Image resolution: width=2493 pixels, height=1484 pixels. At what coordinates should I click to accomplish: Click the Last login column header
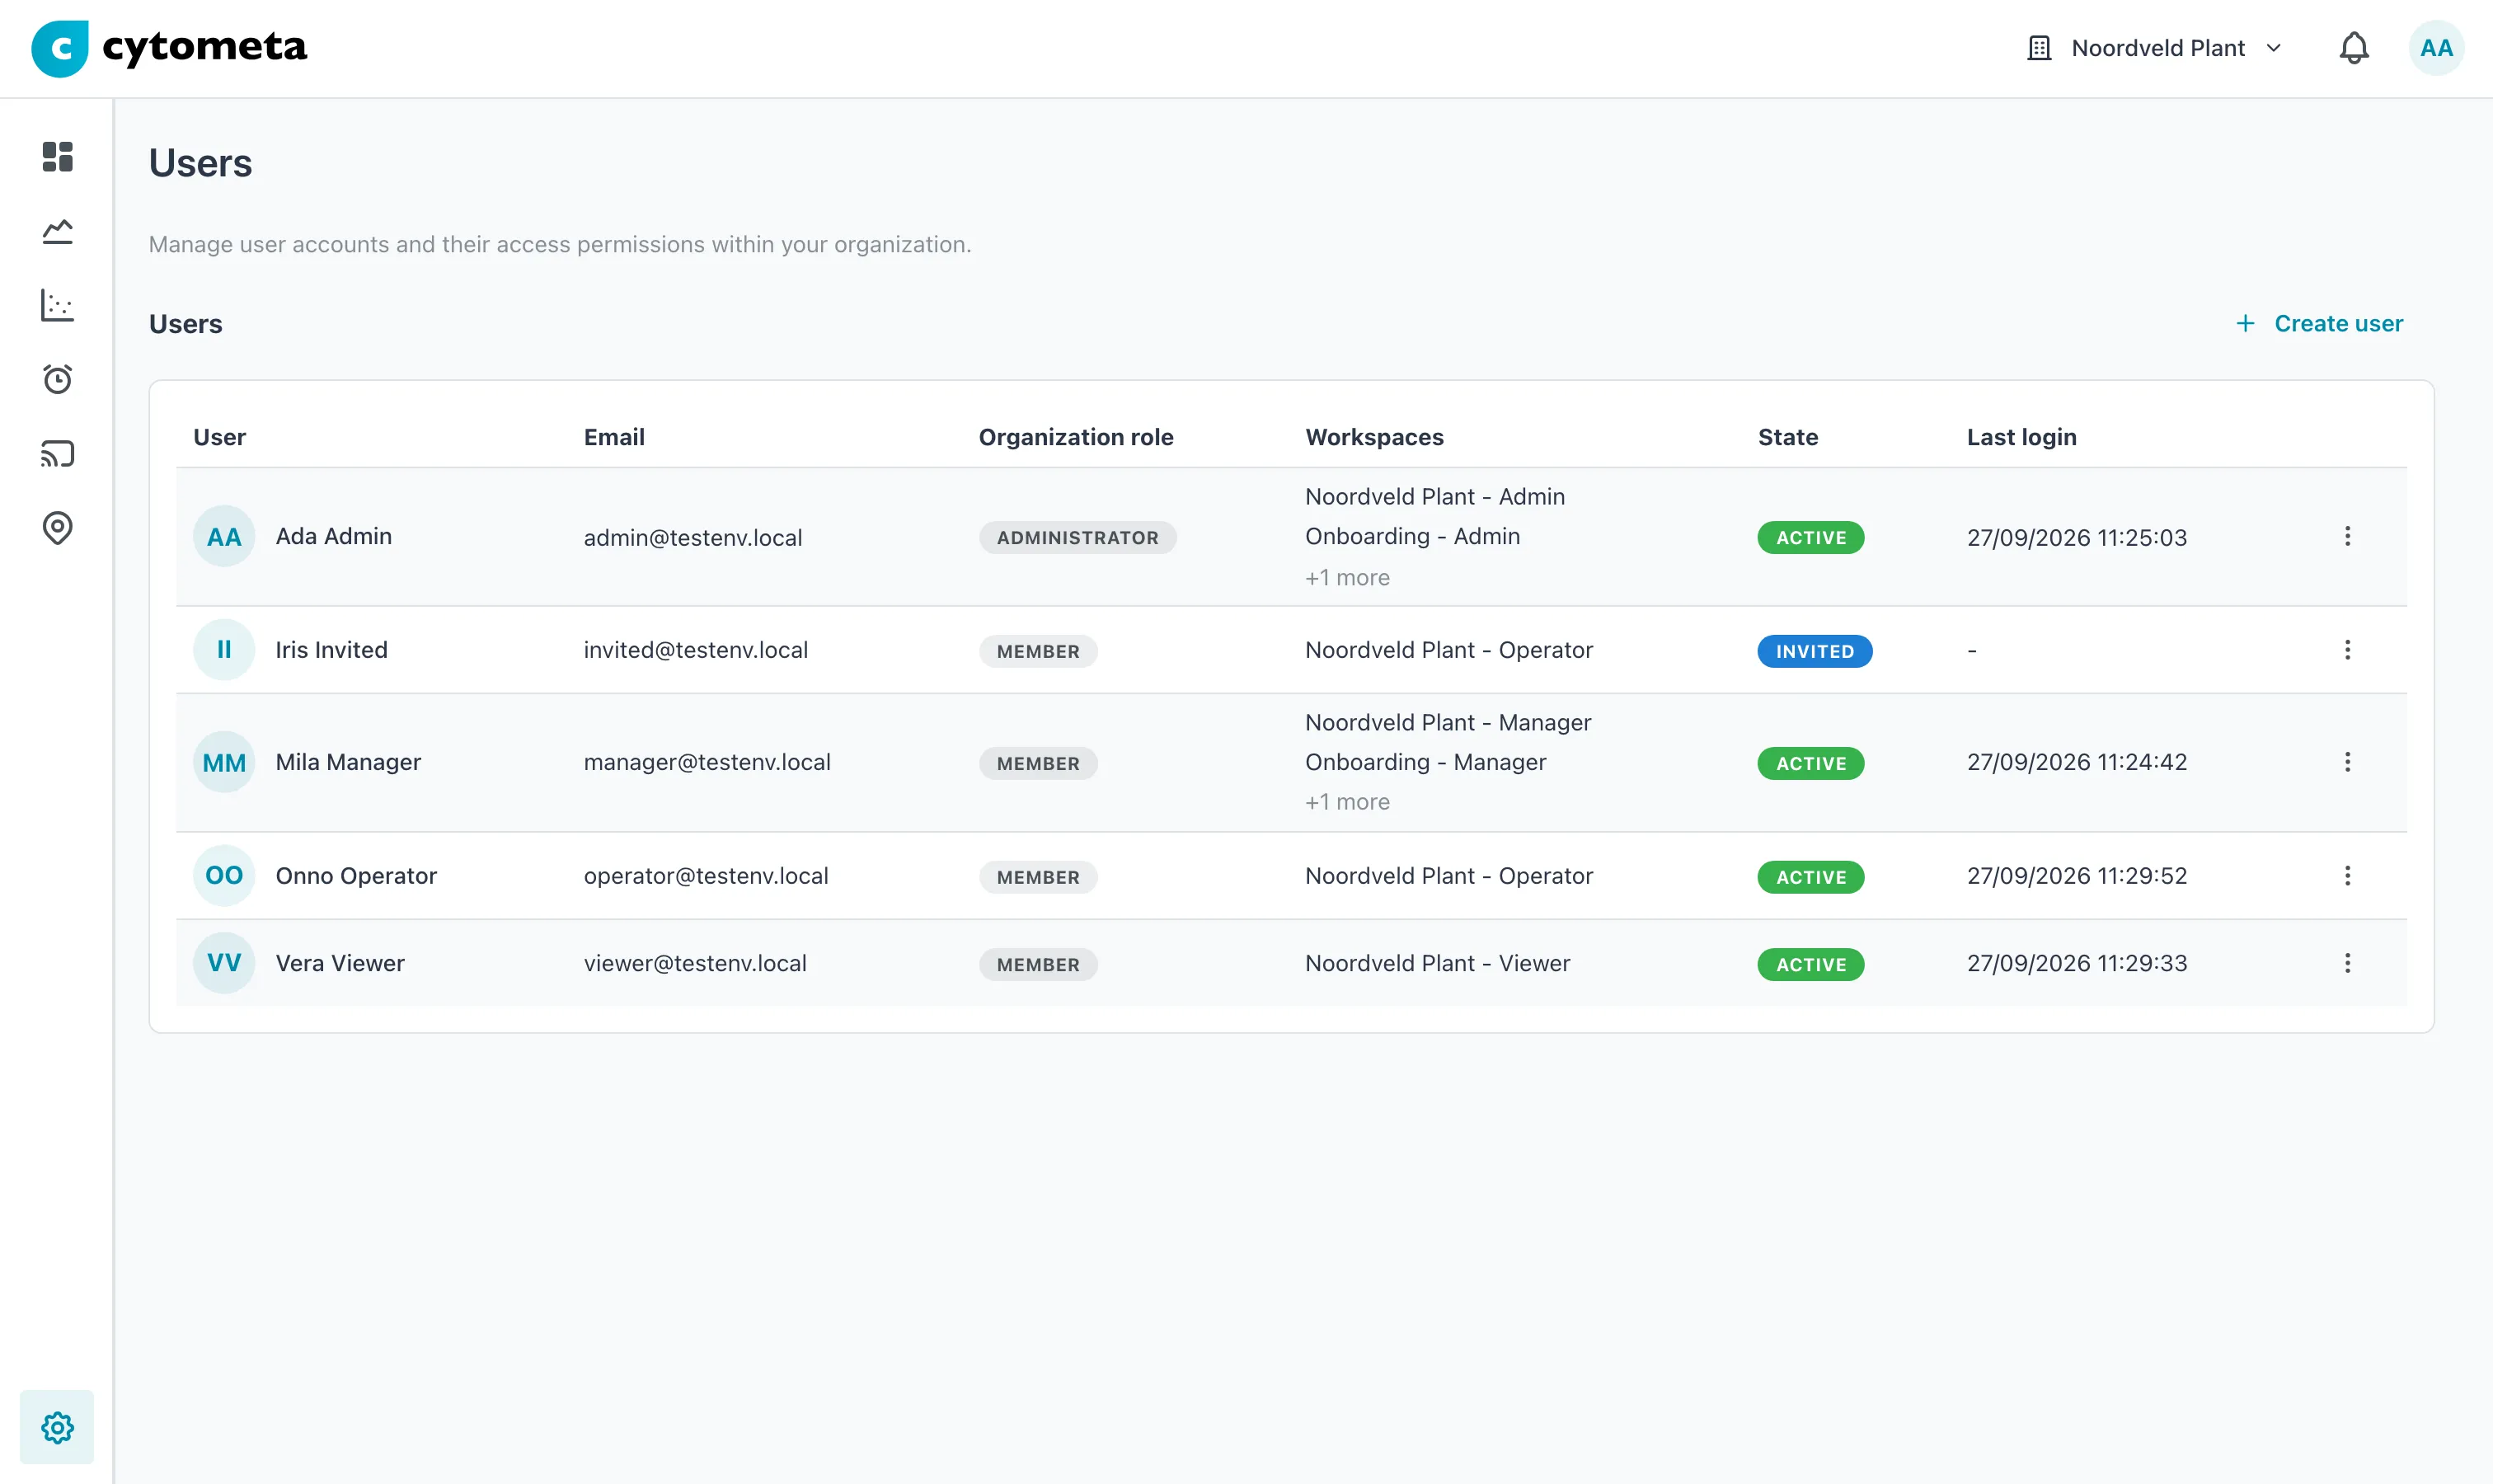tap(2021, 437)
